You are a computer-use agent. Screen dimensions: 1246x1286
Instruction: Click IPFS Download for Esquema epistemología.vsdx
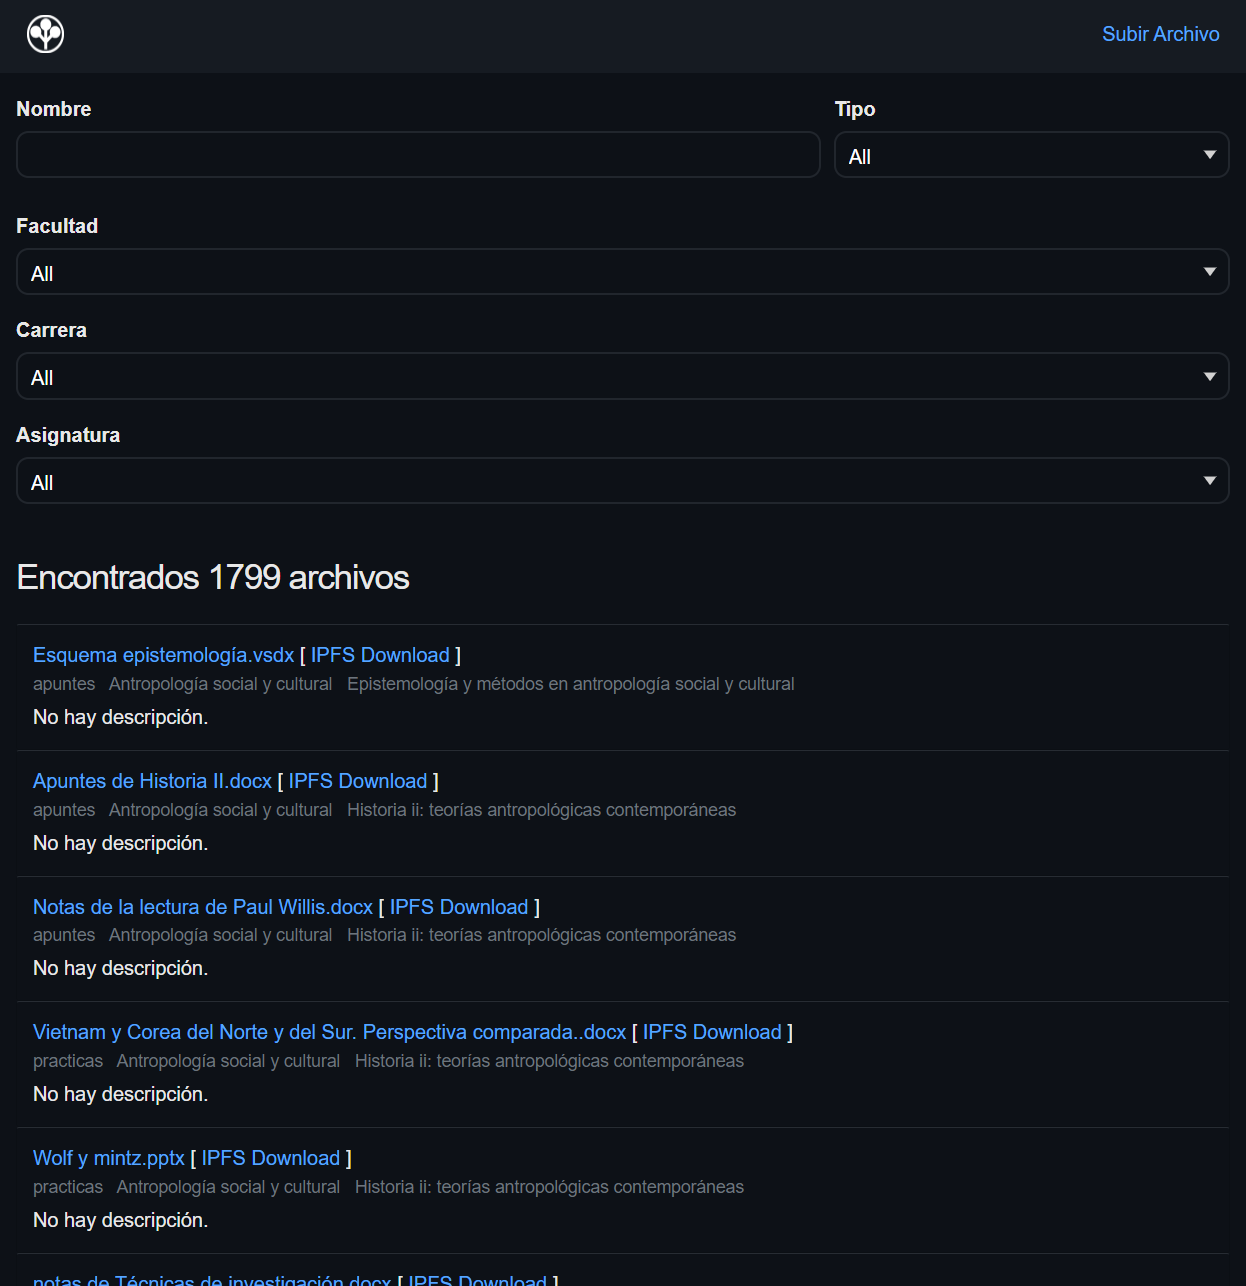point(380,655)
